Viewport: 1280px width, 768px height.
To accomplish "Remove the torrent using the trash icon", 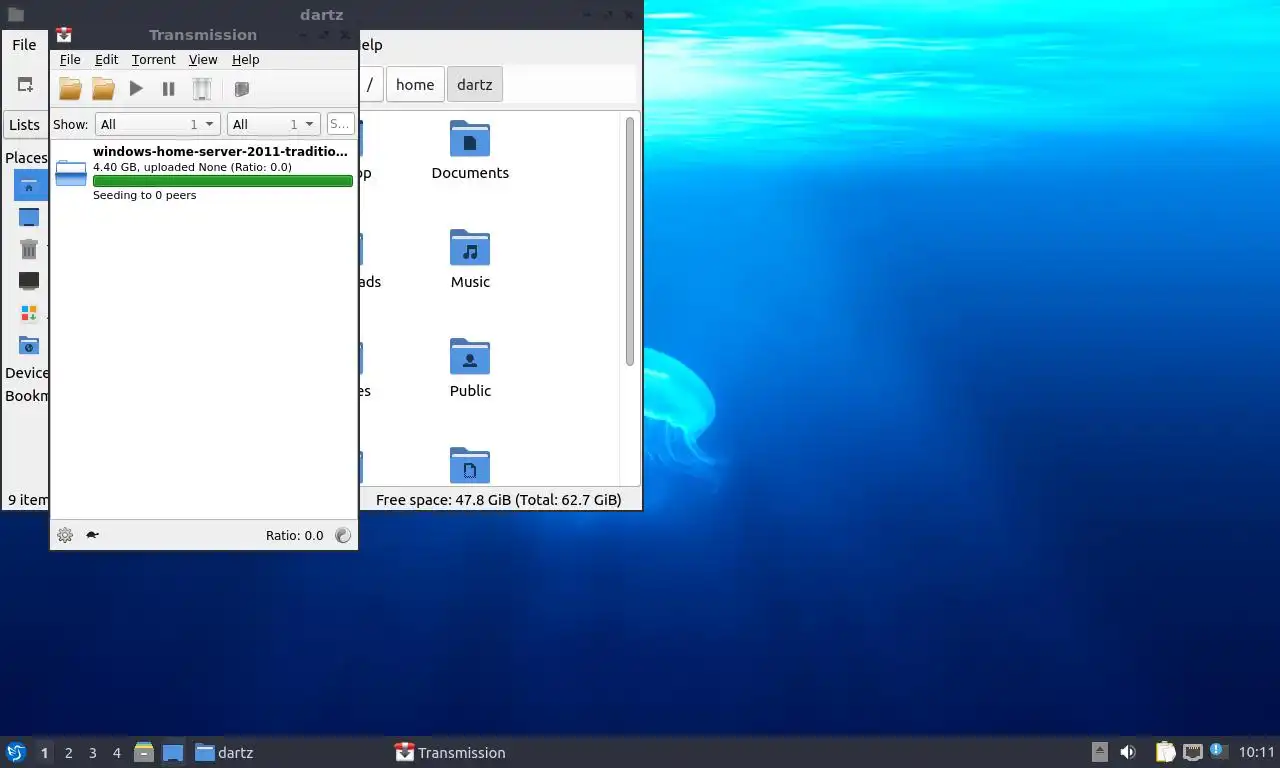I will 201,89.
